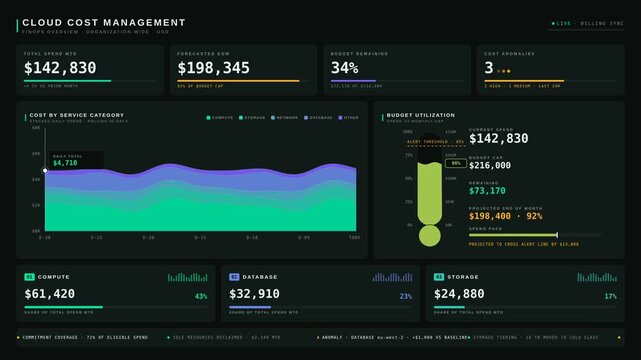Click the Anomaly Database eu-west-2 ticker item
The height and width of the screenshot is (360, 641).
tap(392, 338)
